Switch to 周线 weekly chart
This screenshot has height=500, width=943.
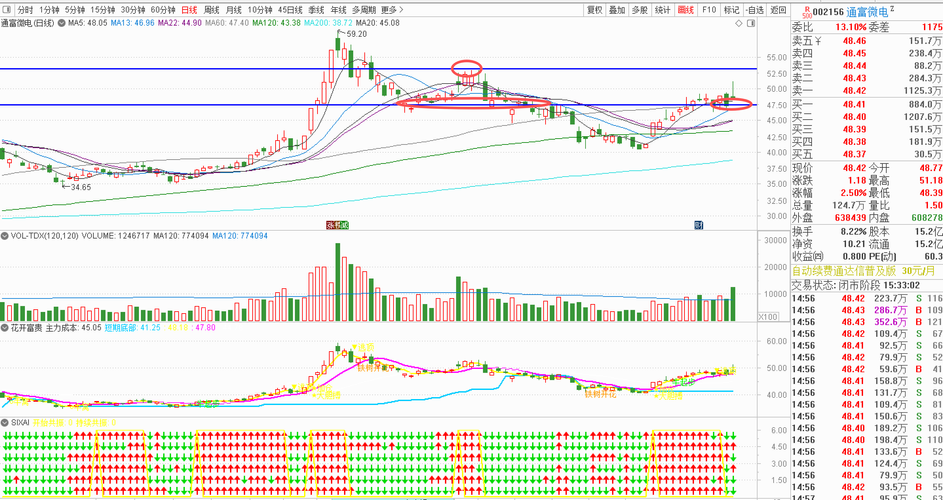(x=211, y=10)
